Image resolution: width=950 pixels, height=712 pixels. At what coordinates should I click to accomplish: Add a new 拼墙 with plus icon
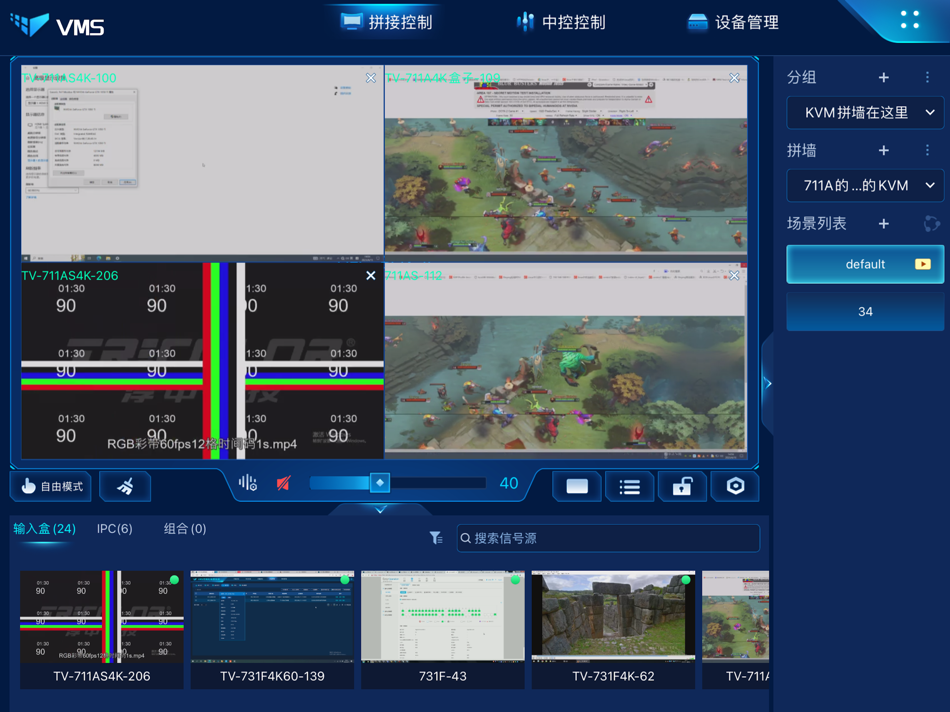point(883,150)
